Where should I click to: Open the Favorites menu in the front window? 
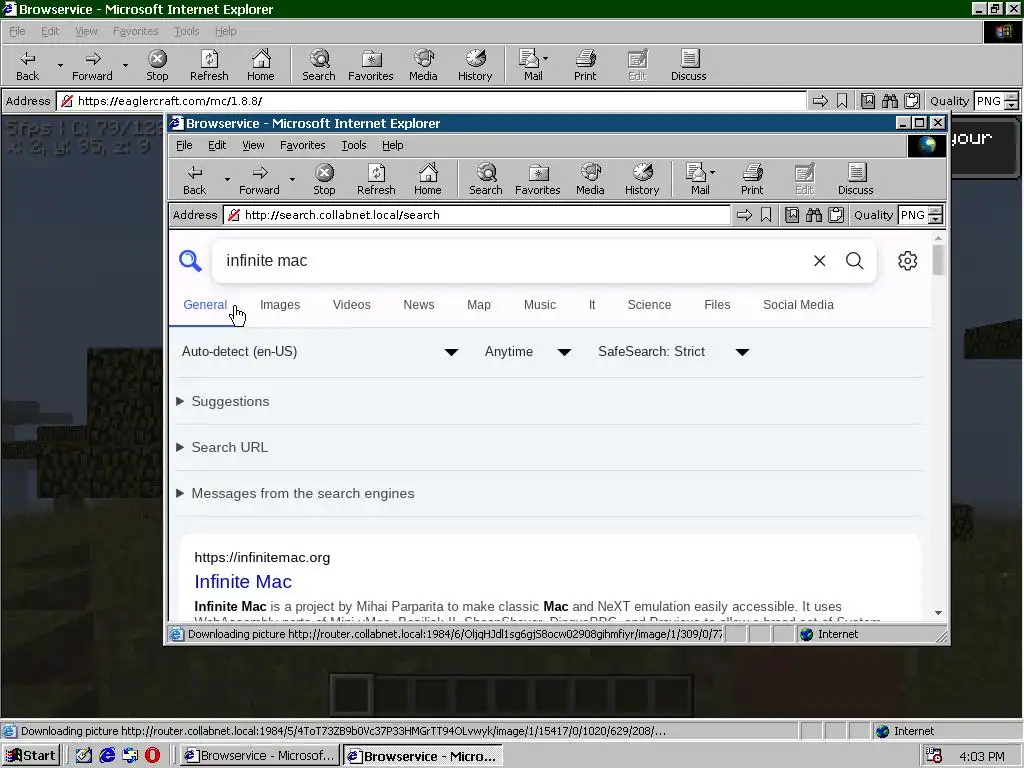click(302, 145)
